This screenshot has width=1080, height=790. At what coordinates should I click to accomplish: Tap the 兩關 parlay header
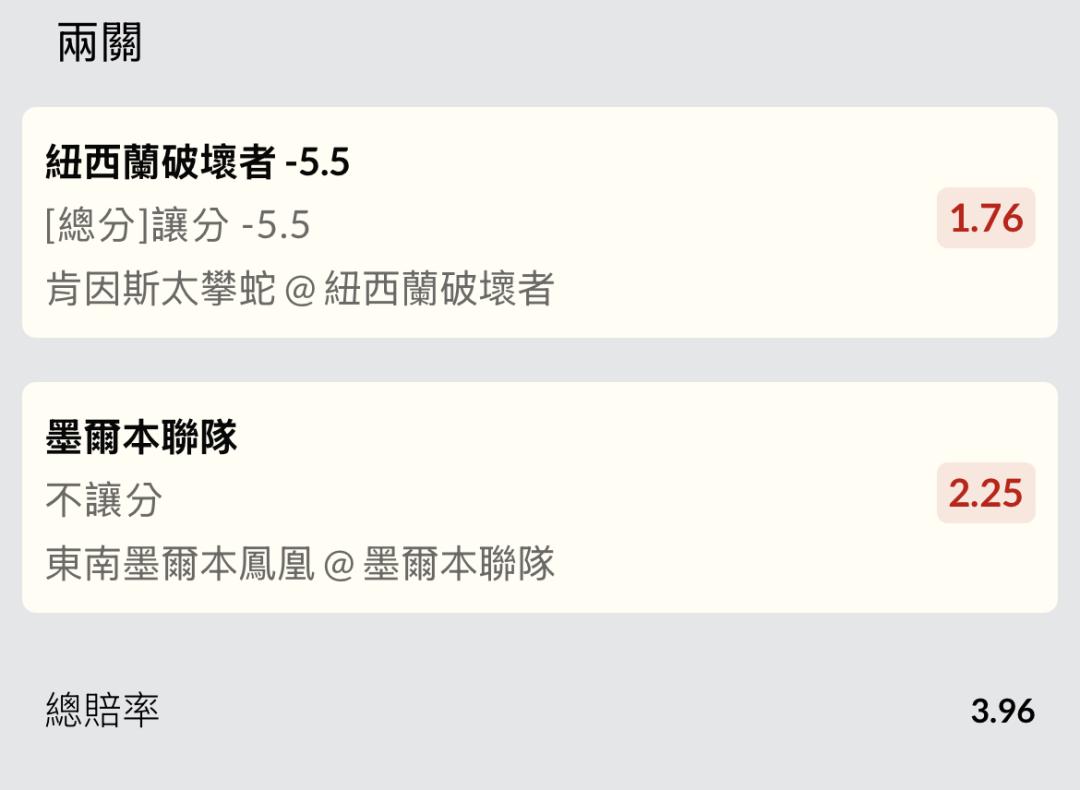coord(100,45)
